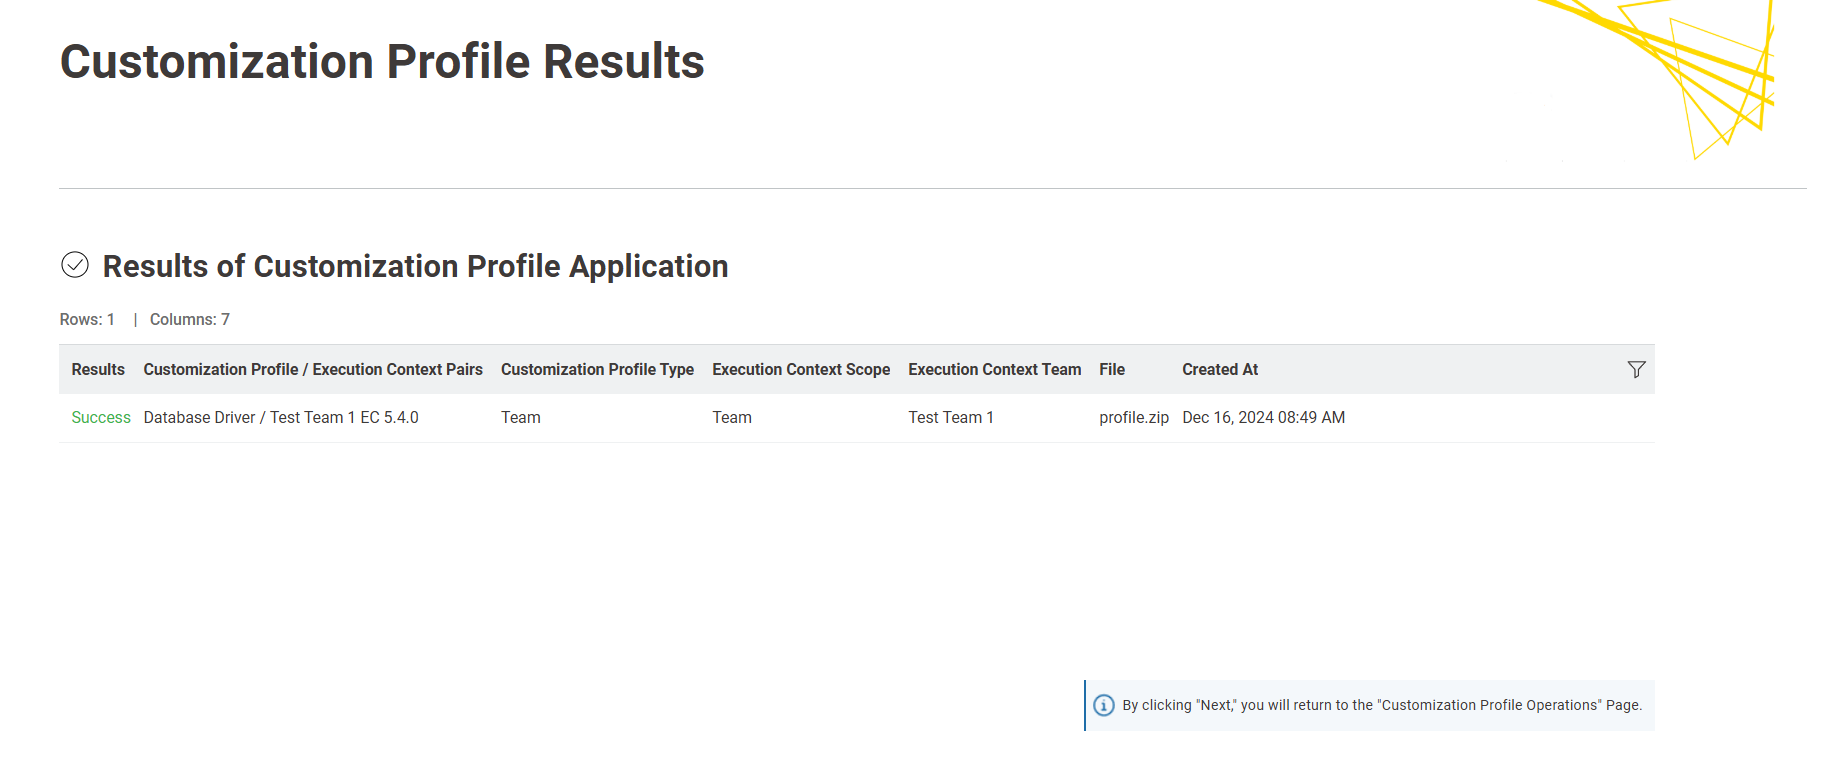The image size is (1833, 775).
Task: Click the 'By clicking Next' notice text
Action: pyautogui.click(x=1381, y=706)
